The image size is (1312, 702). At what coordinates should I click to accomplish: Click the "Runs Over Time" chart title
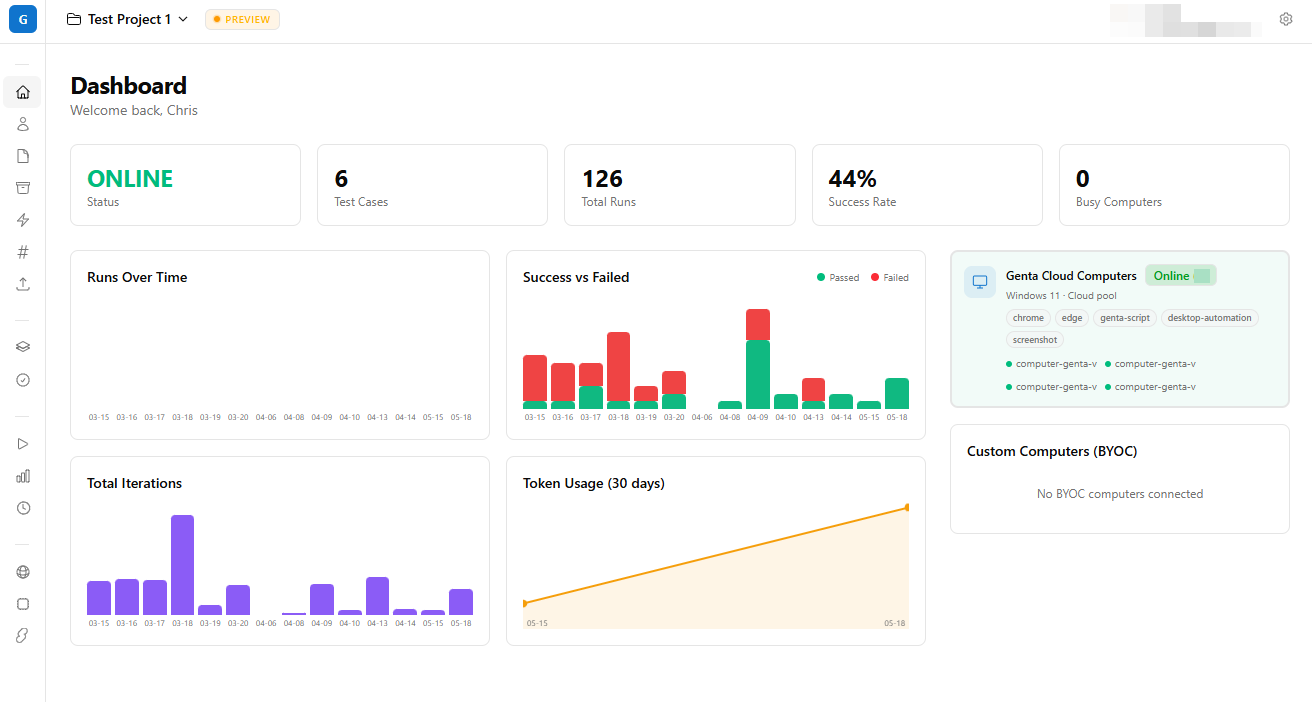[137, 277]
